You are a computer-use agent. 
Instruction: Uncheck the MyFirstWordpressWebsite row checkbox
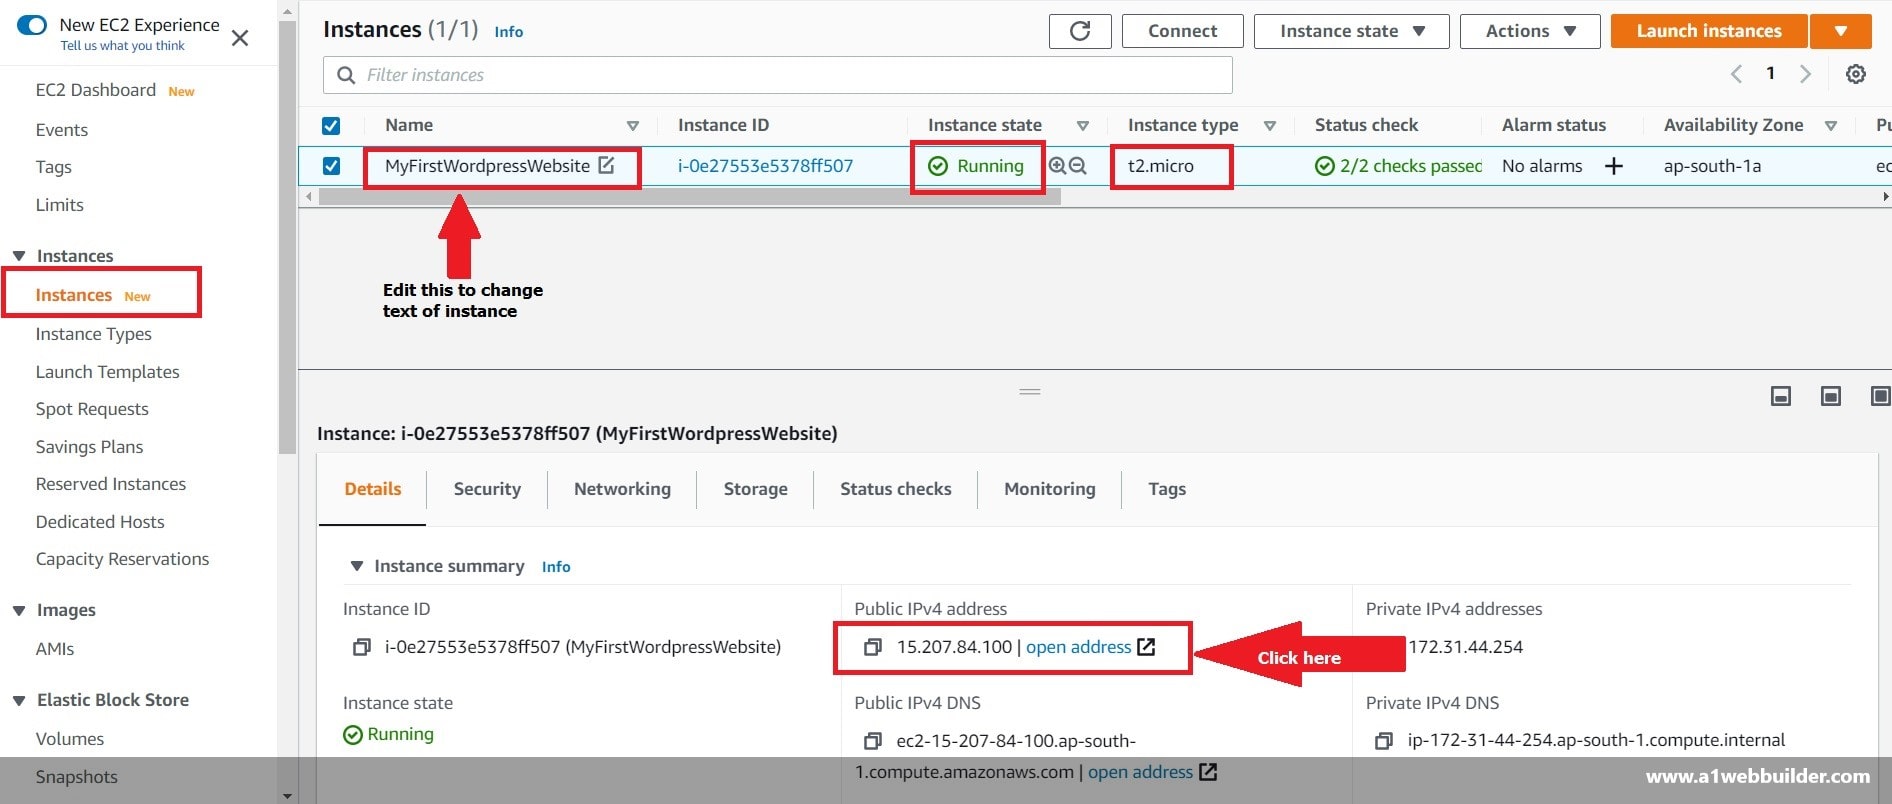(331, 166)
